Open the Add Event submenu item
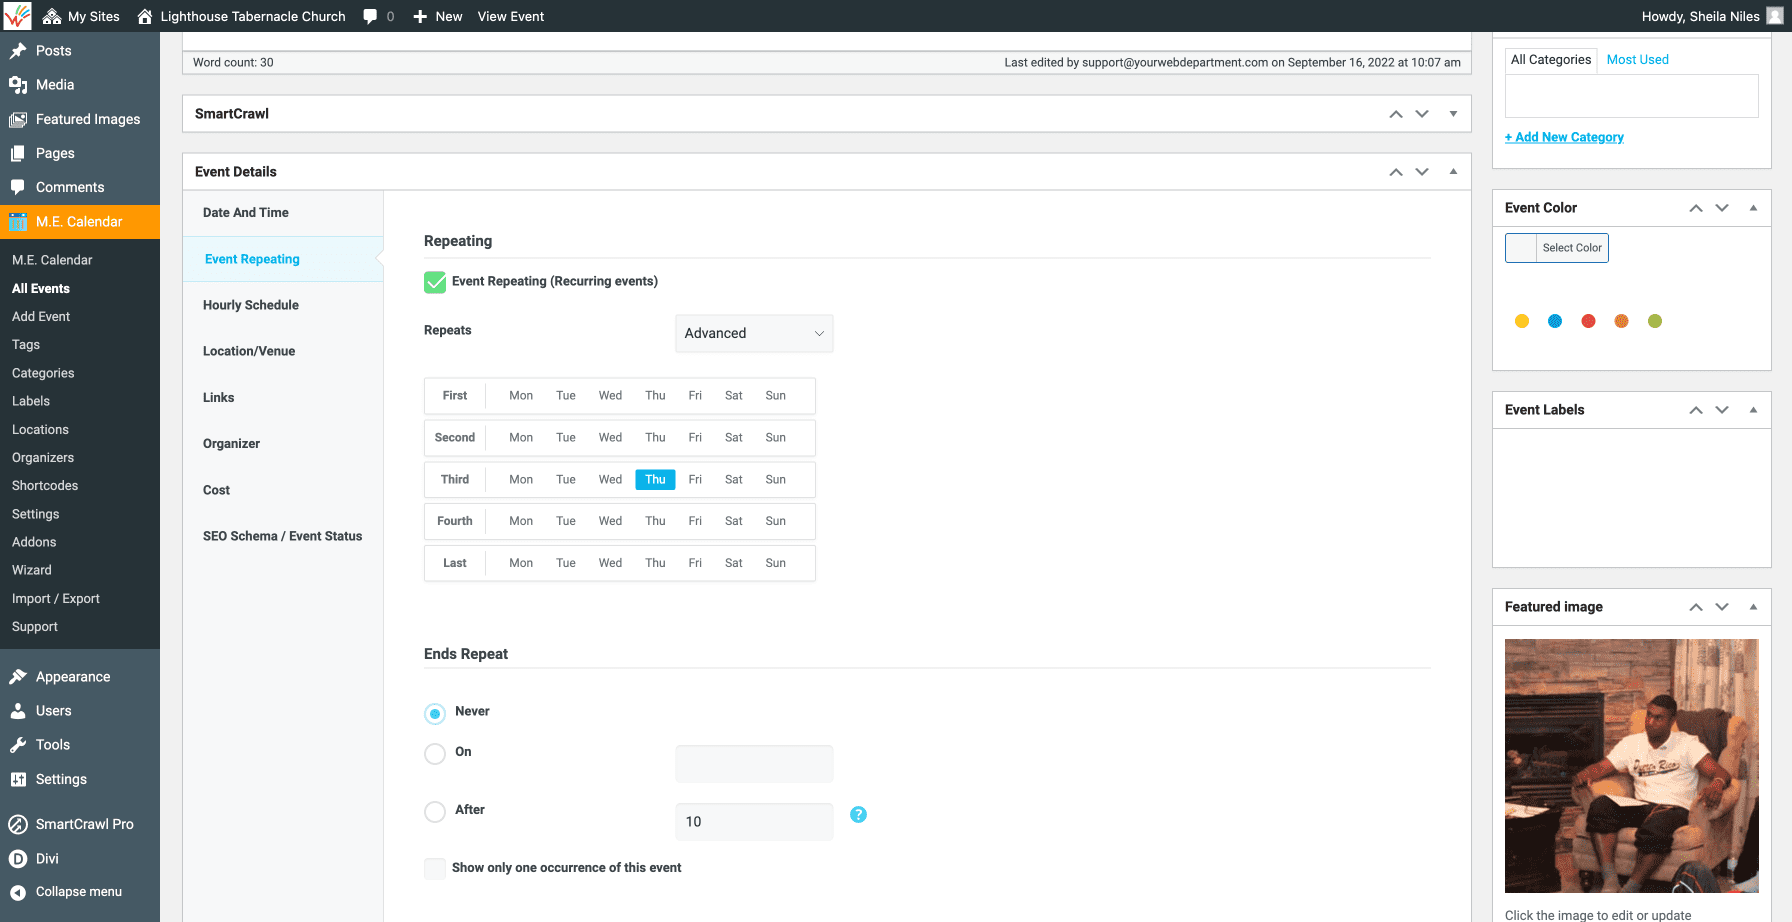The height and width of the screenshot is (922, 1792). pos(41,317)
